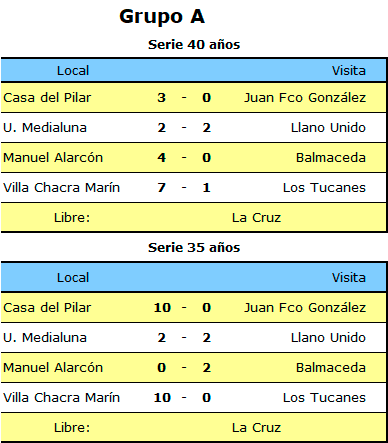Click La Cruz in Serie 40 Libre row

(x=256, y=218)
